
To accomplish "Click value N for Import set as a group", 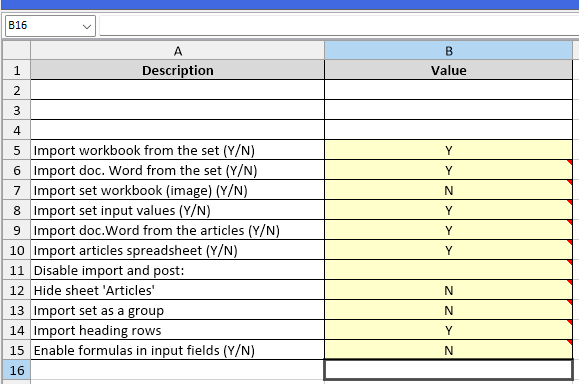I will click(448, 310).
